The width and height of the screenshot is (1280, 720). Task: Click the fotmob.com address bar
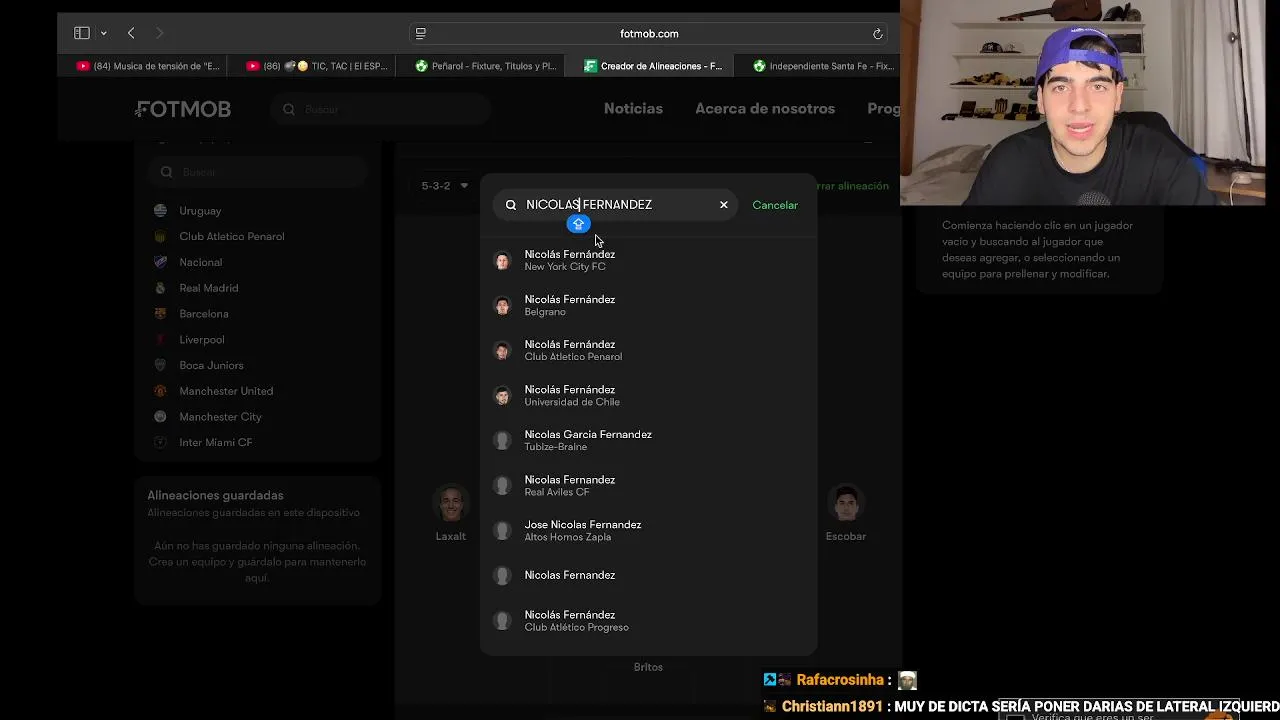(649, 34)
